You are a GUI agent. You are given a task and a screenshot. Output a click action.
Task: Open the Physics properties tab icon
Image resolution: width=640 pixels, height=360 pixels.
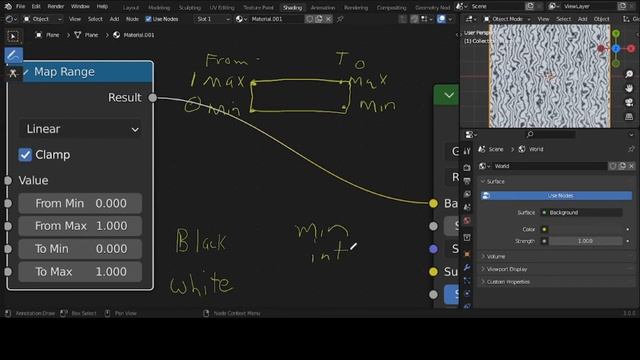467,293
